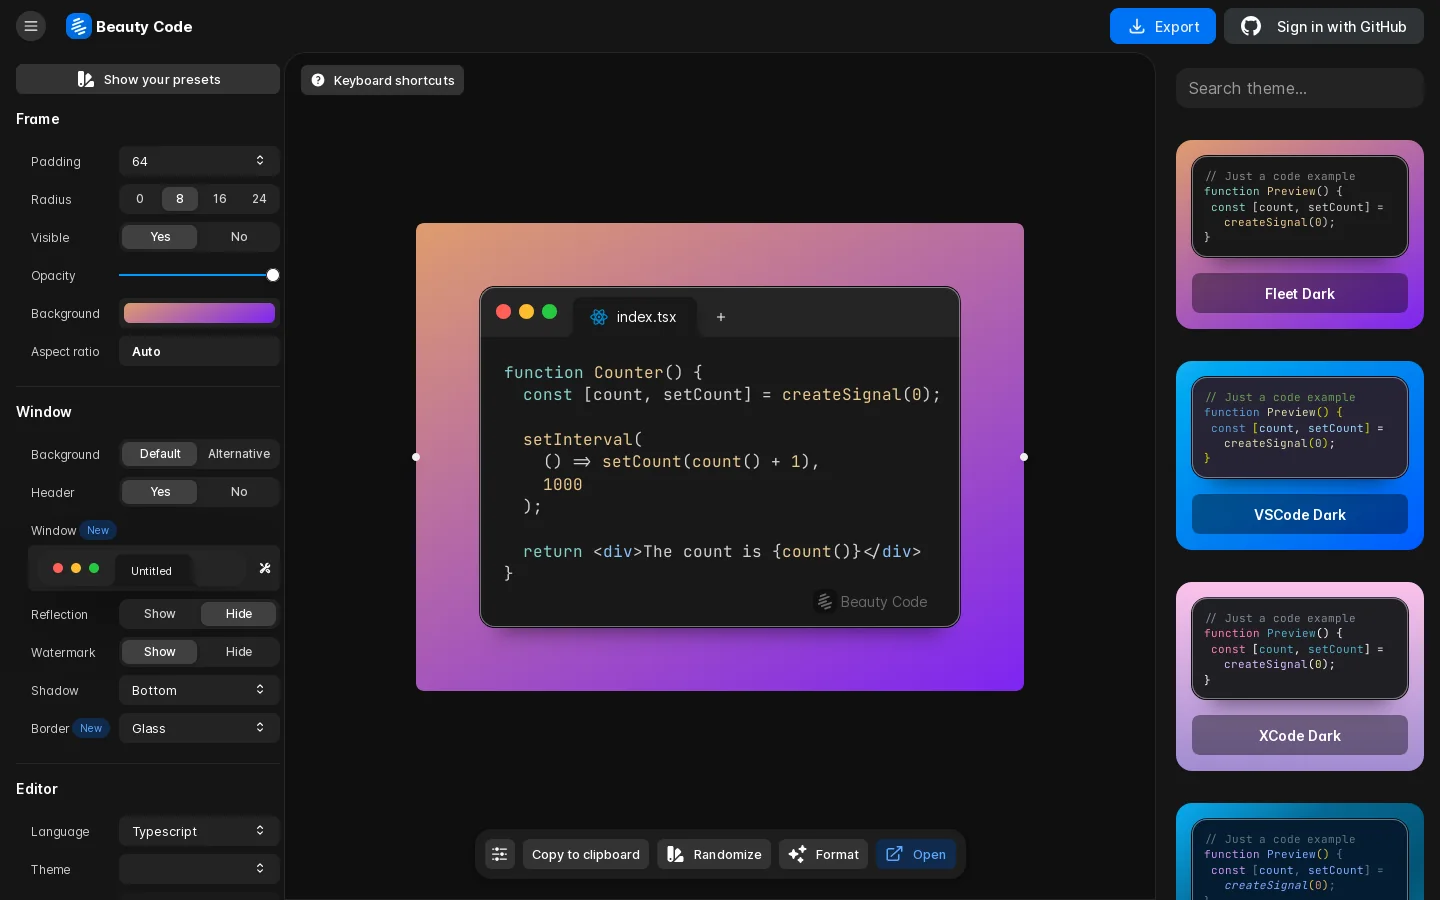The width and height of the screenshot is (1440, 900).
Task: Click the Open button
Action: pyautogui.click(x=916, y=854)
